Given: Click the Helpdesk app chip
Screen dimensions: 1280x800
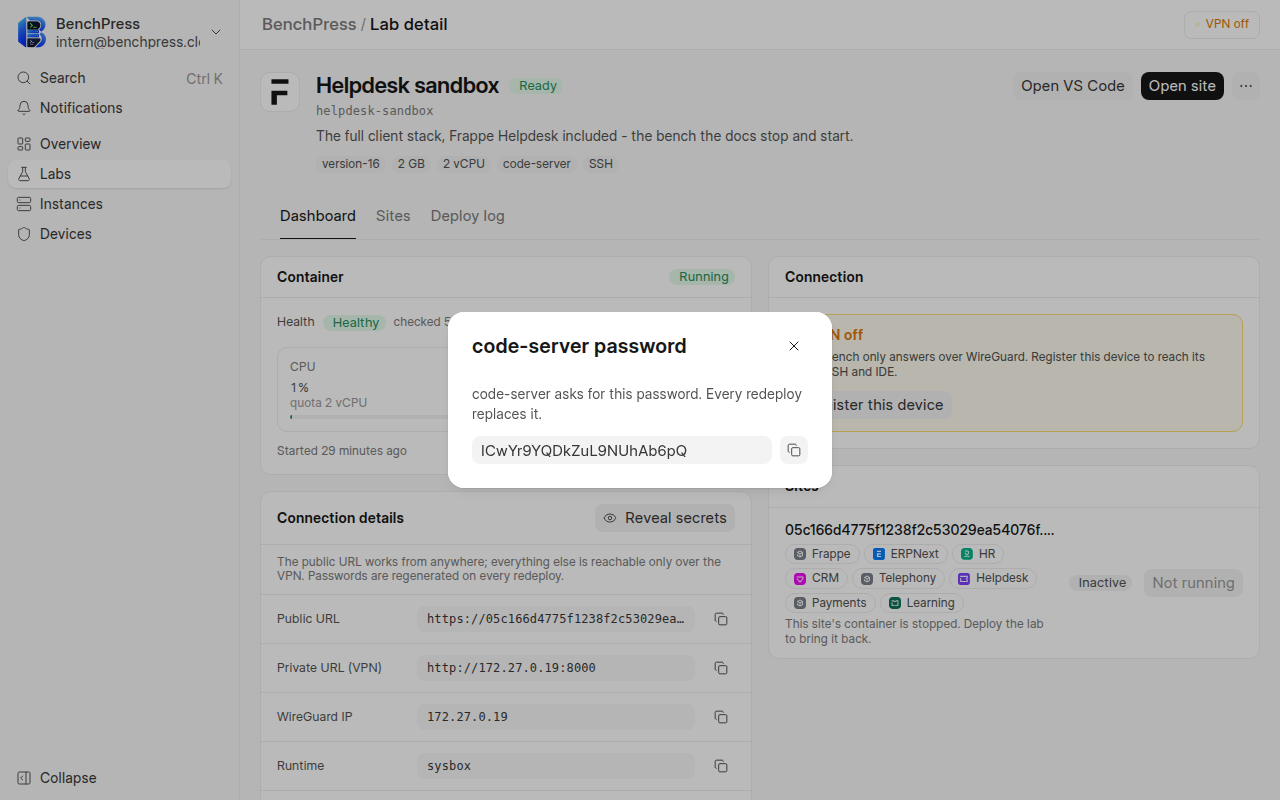Looking at the screenshot, I should pyautogui.click(x=993, y=578).
